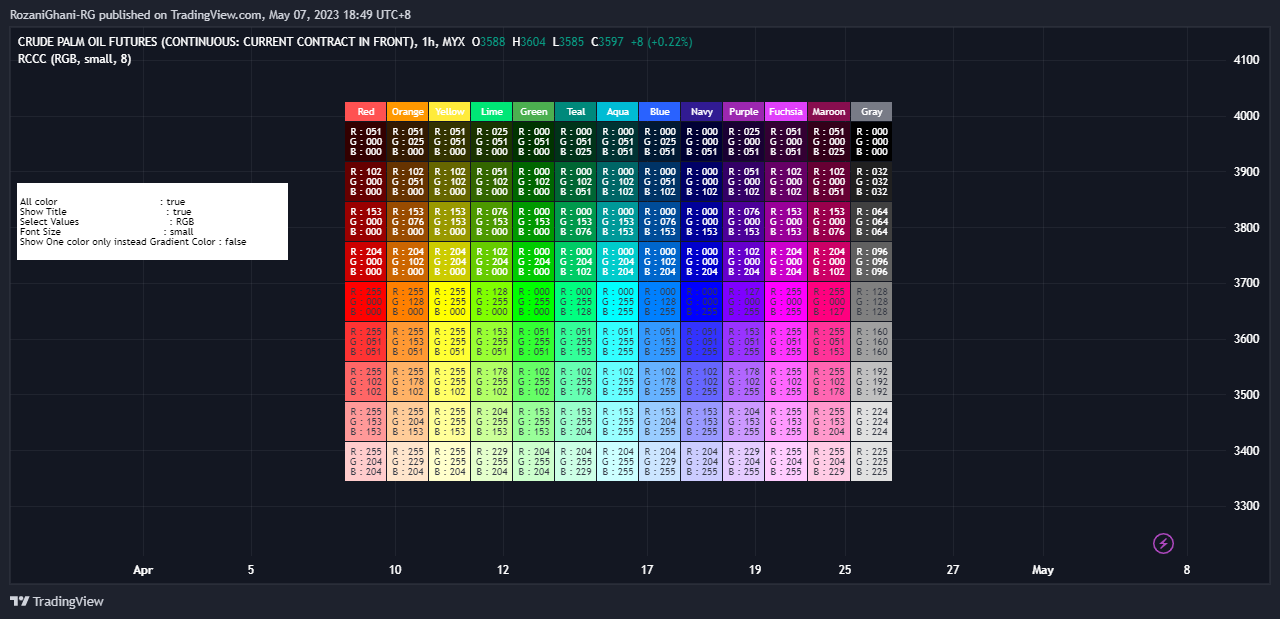Click the Navy header swatch

702,112
